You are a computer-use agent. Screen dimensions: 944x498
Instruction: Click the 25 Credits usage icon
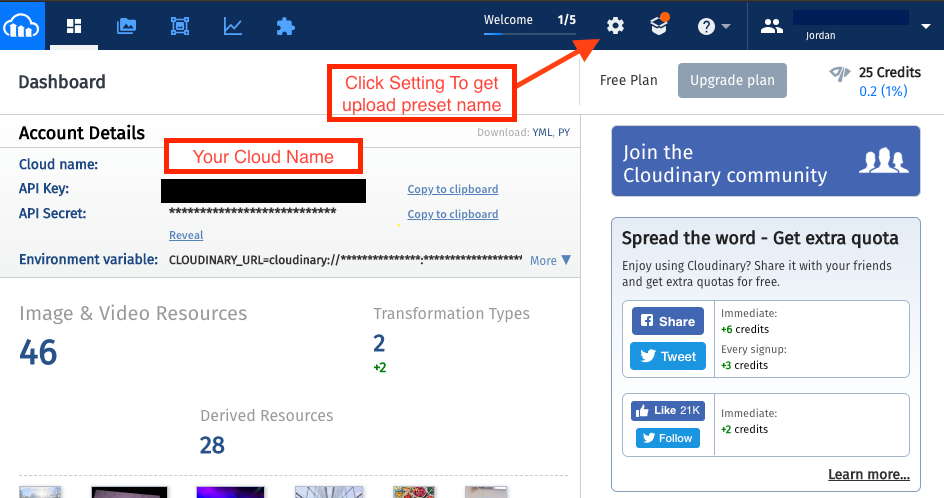[840, 73]
